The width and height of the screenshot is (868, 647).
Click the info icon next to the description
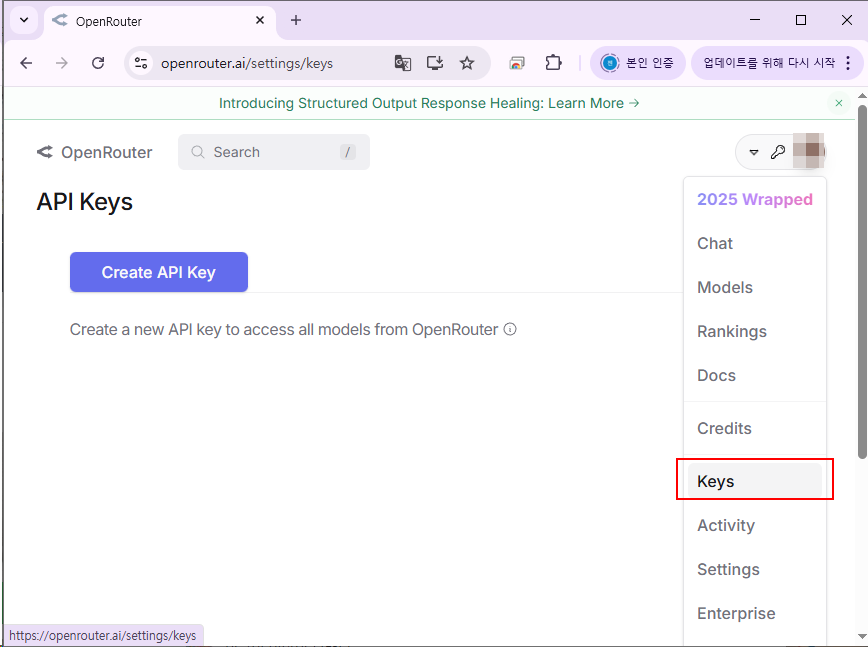tap(510, 329)
